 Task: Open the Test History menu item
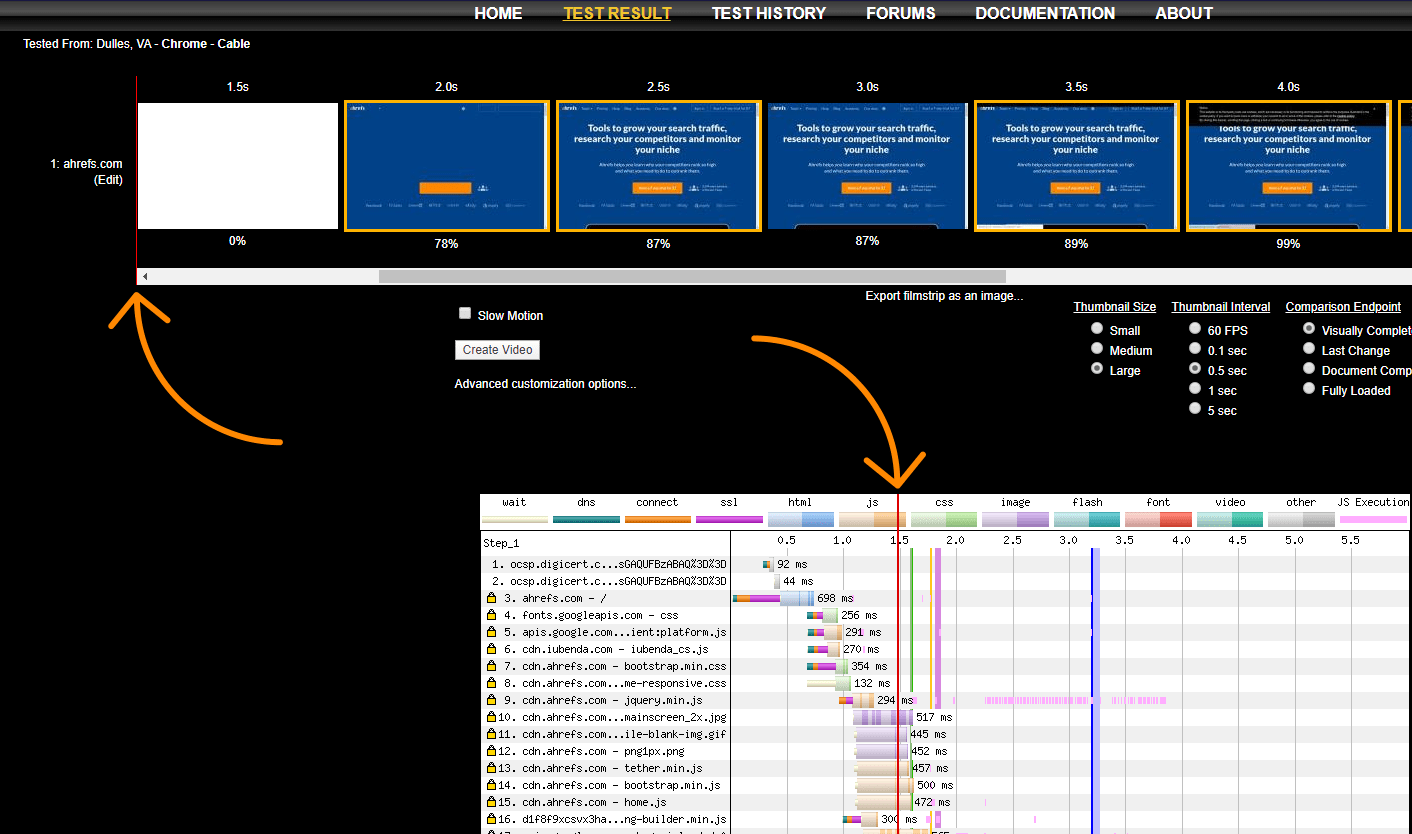pos(768,13)
